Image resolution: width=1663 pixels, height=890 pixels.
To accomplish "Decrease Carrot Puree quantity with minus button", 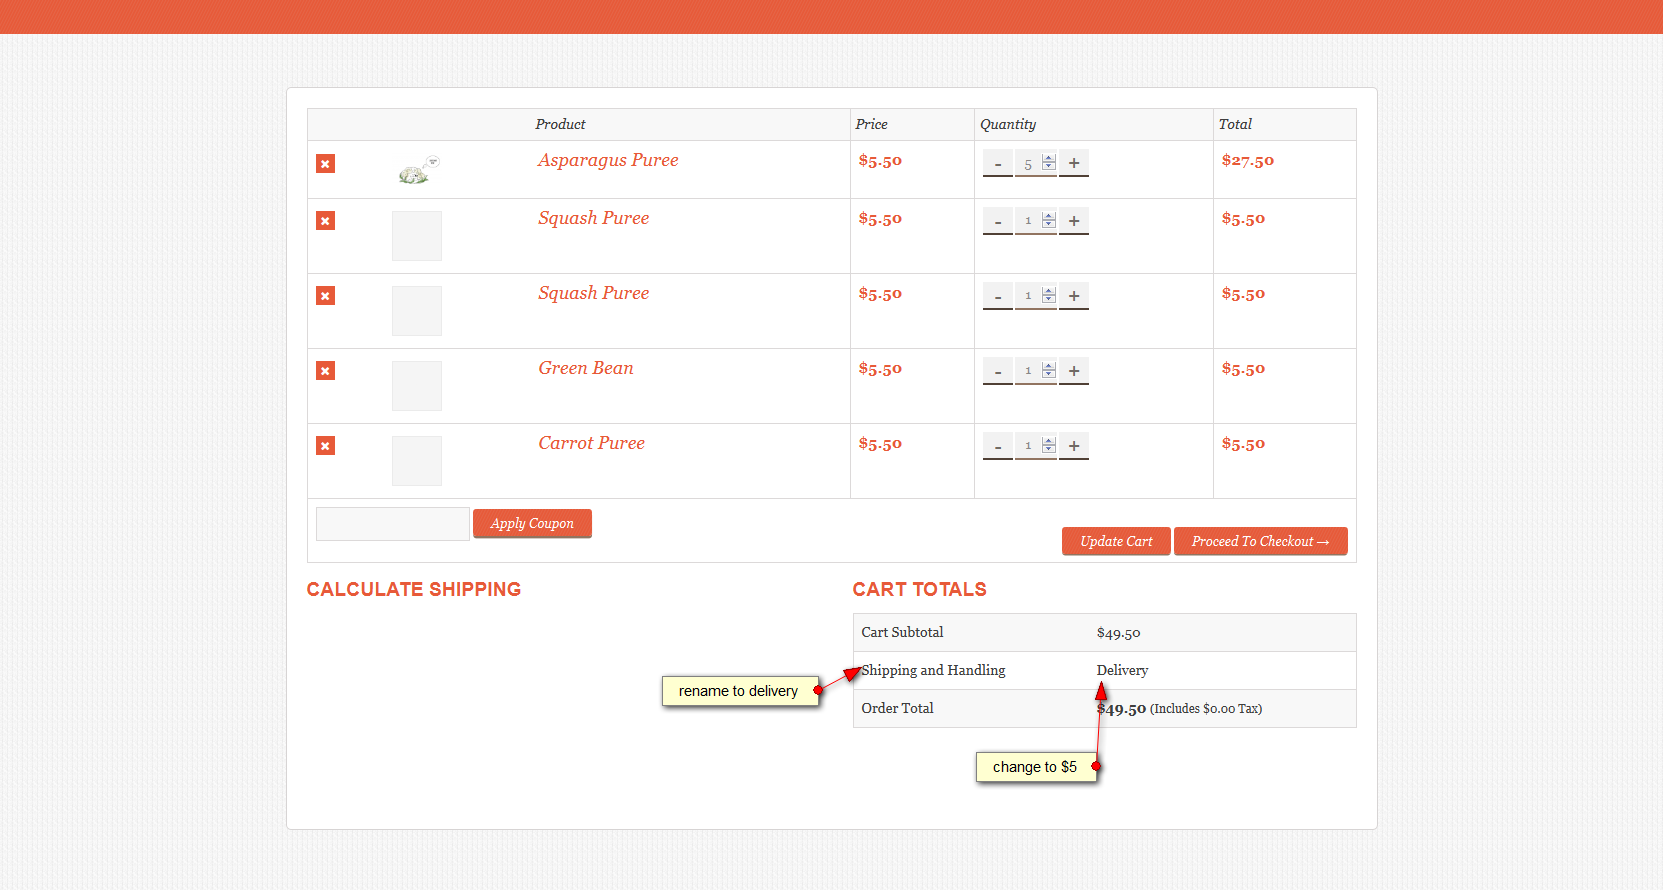I will pyautogui.click(x=997, y=446).
